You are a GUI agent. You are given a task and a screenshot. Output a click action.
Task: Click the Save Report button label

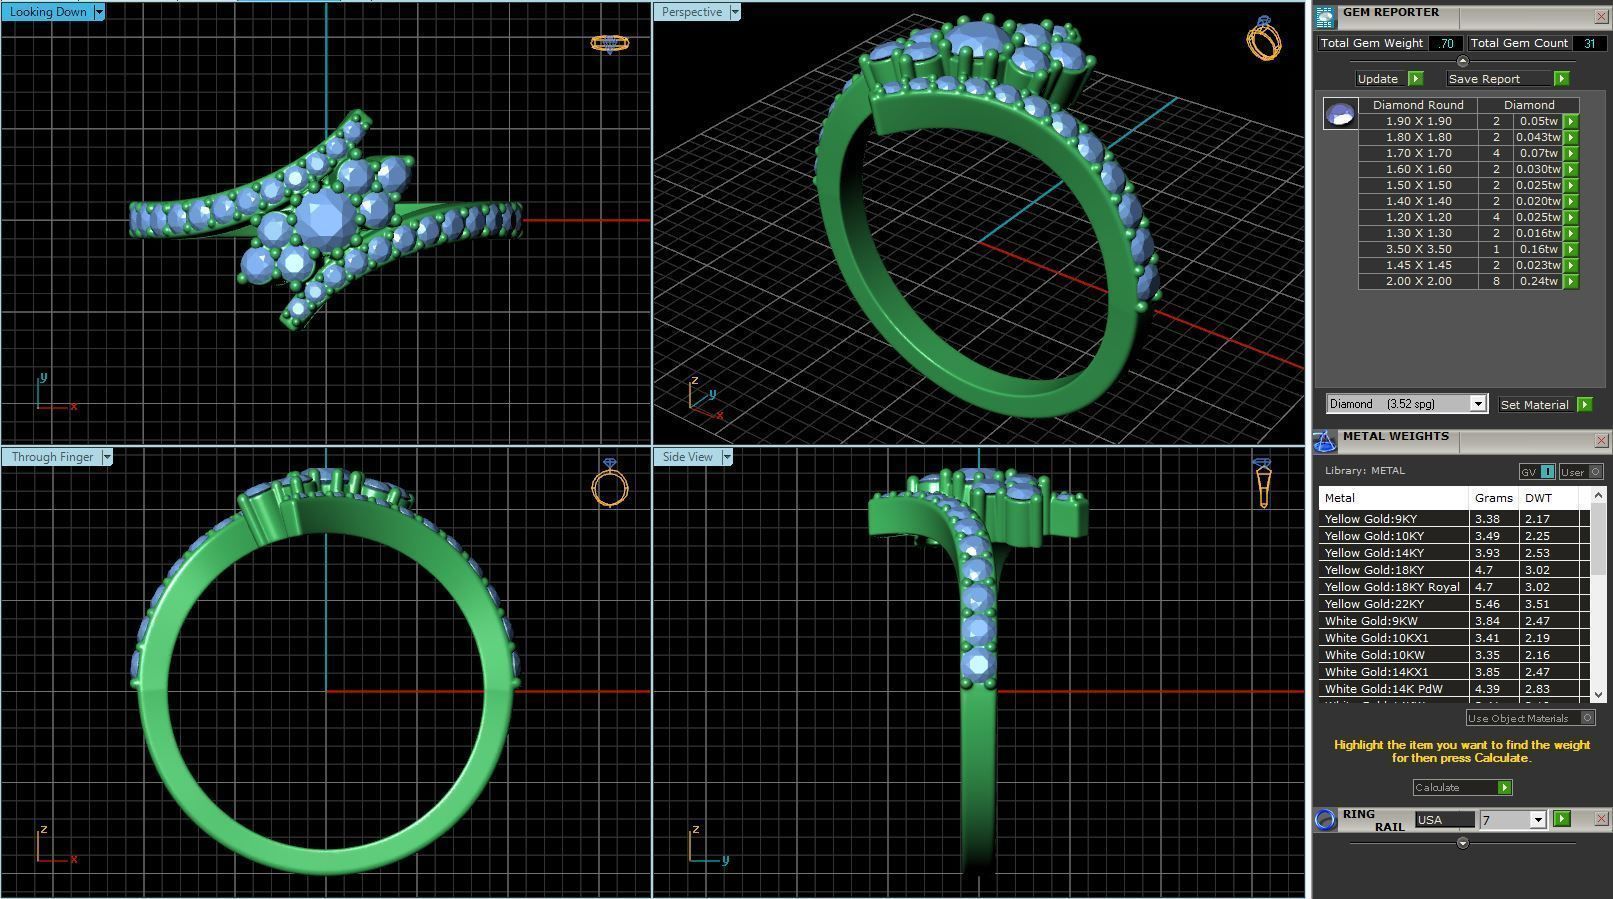pyautogui.click(x=1484, y=79)
